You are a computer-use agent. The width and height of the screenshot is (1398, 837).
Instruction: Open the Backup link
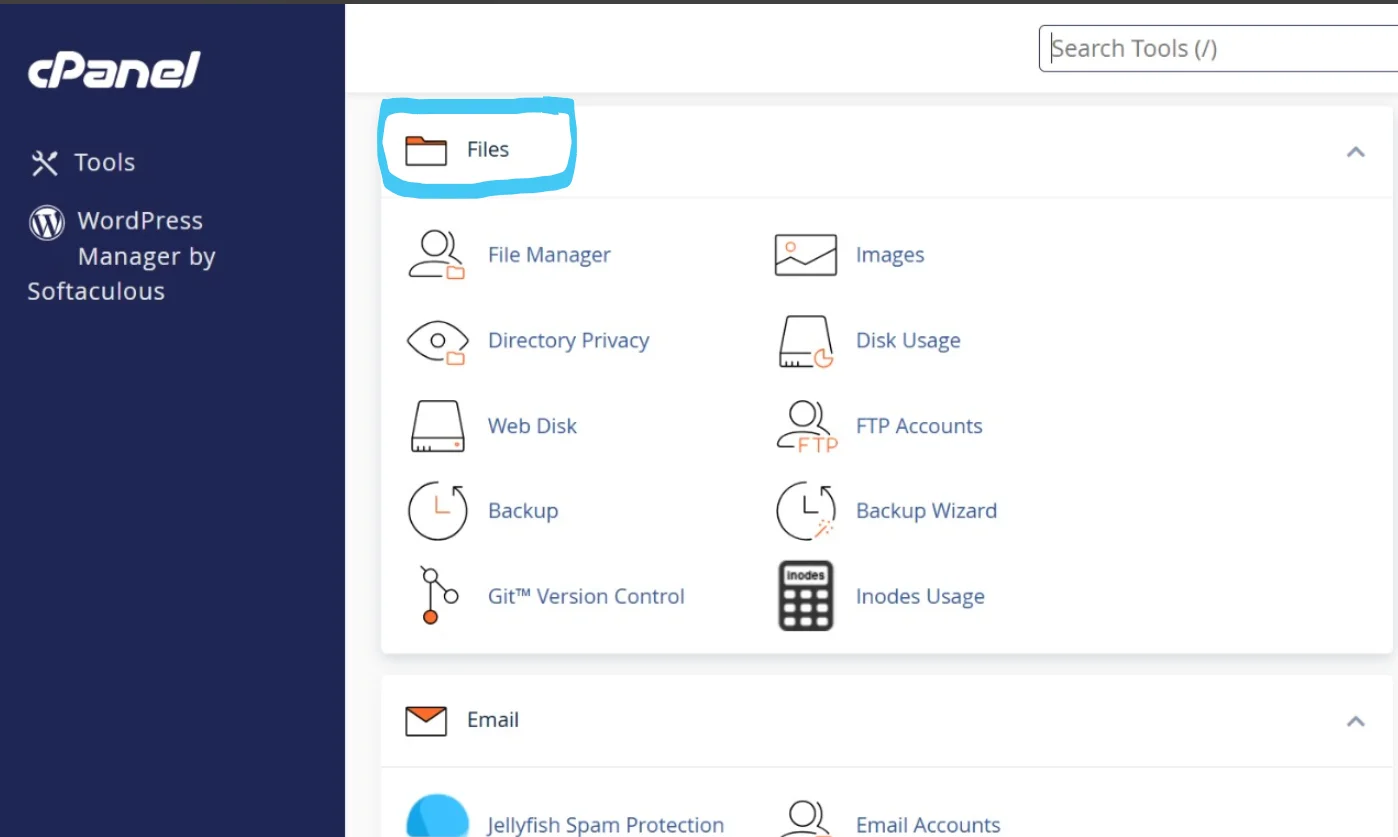coord(523,511)
